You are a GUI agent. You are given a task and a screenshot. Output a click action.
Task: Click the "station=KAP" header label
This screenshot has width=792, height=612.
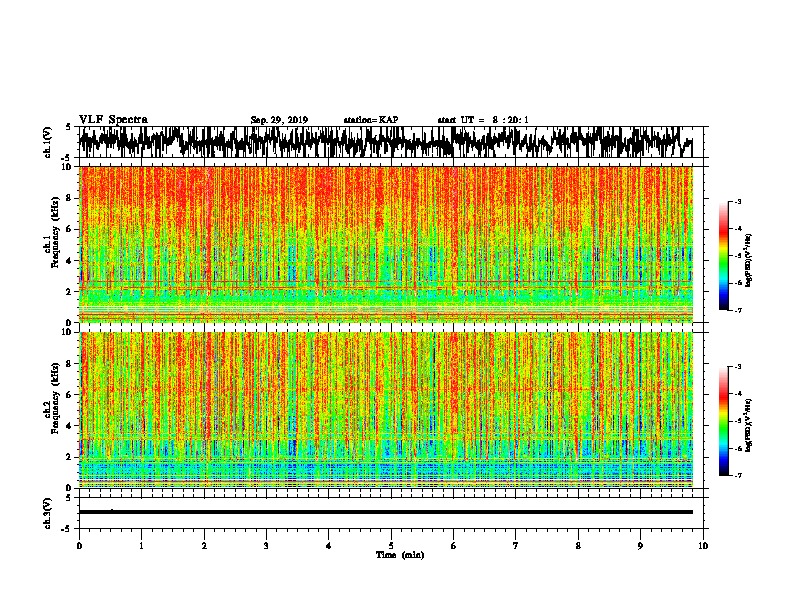pyautogui.click(x=371, y=120)
